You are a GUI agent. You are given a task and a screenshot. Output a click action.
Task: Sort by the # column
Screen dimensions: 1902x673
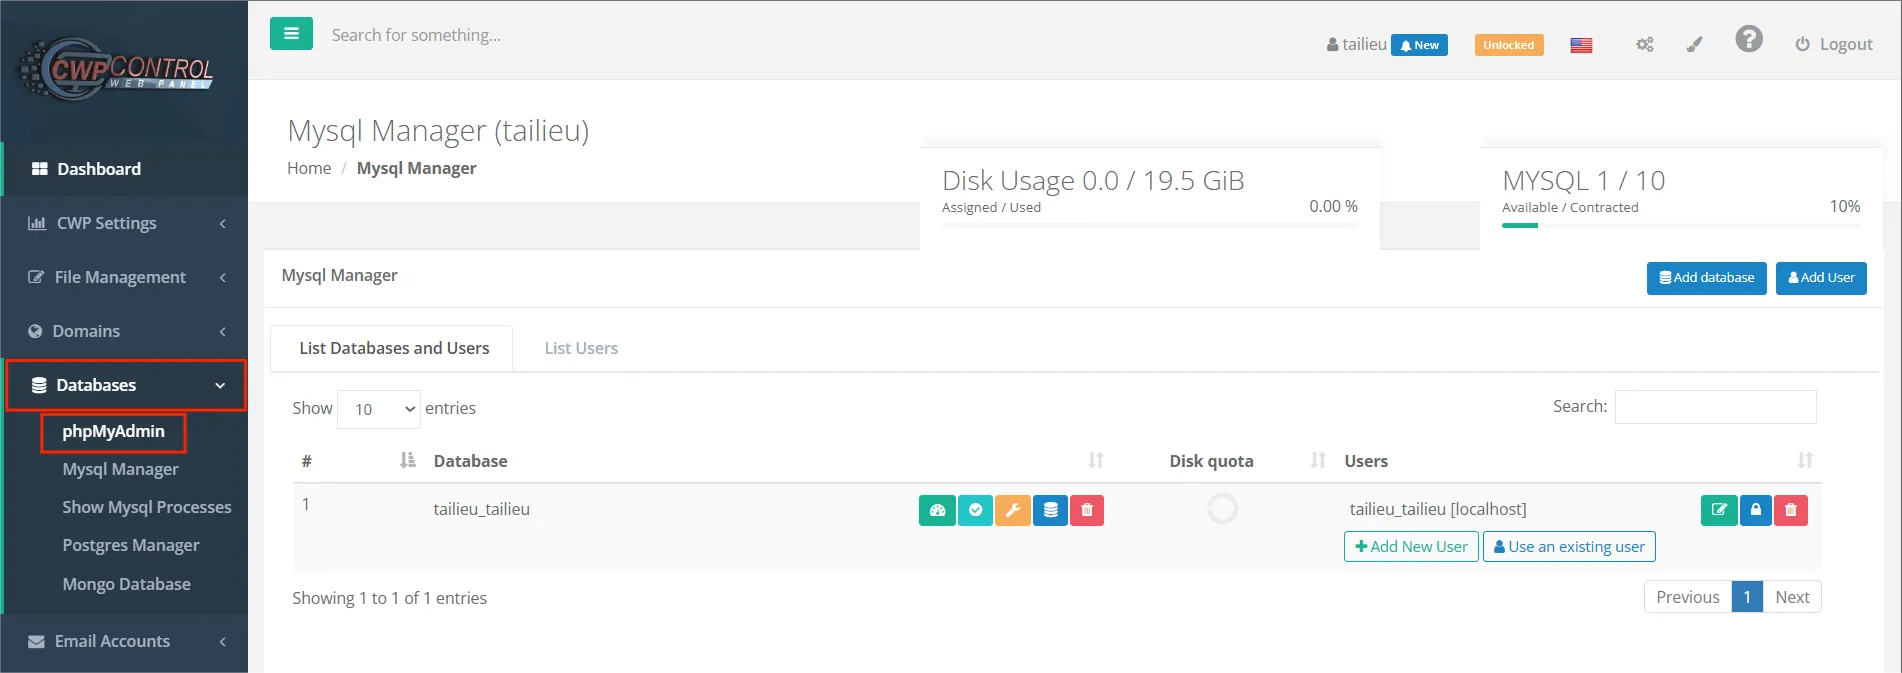point(407,460)
